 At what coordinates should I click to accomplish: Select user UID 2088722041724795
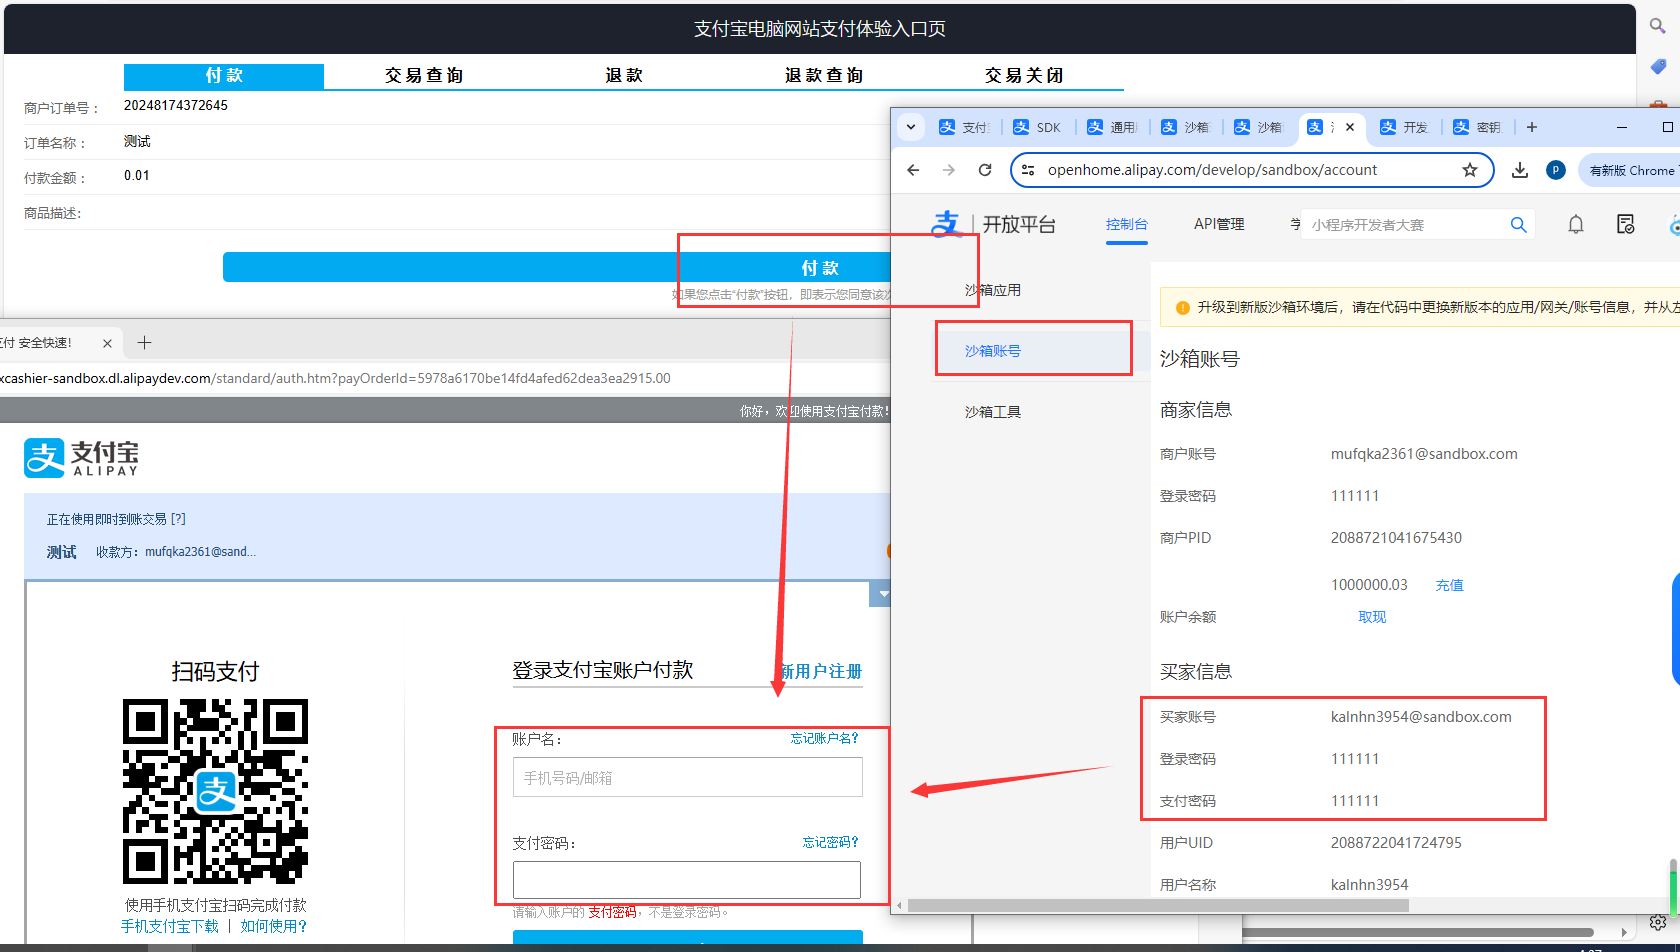point(1396,843)
